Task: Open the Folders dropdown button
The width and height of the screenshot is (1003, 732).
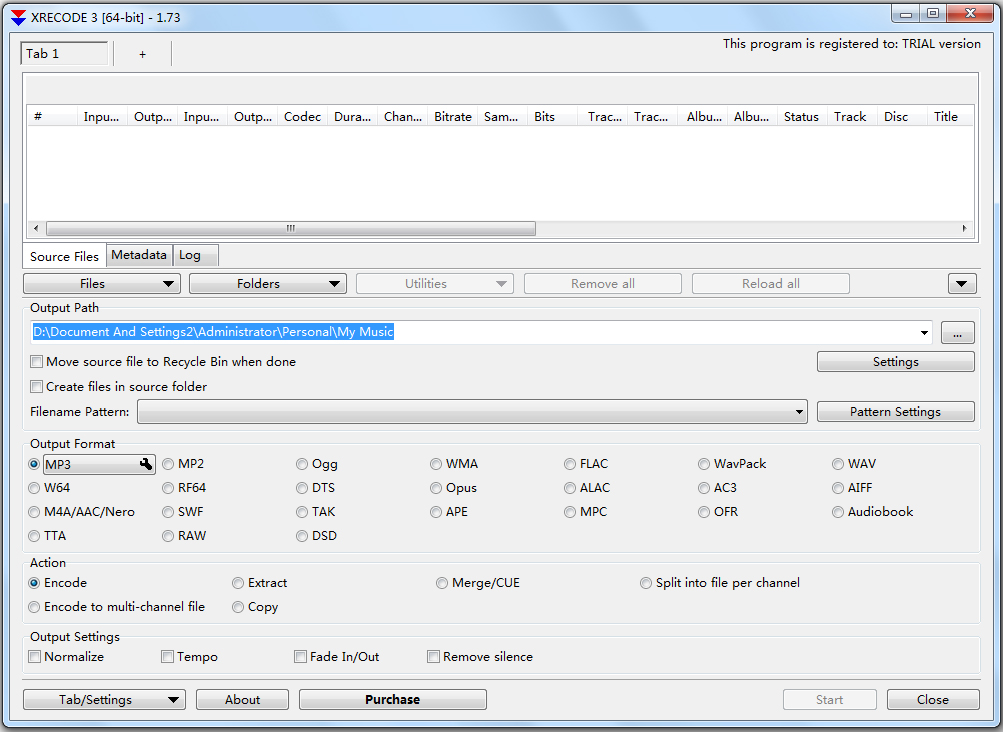Action: pos(268,283)
